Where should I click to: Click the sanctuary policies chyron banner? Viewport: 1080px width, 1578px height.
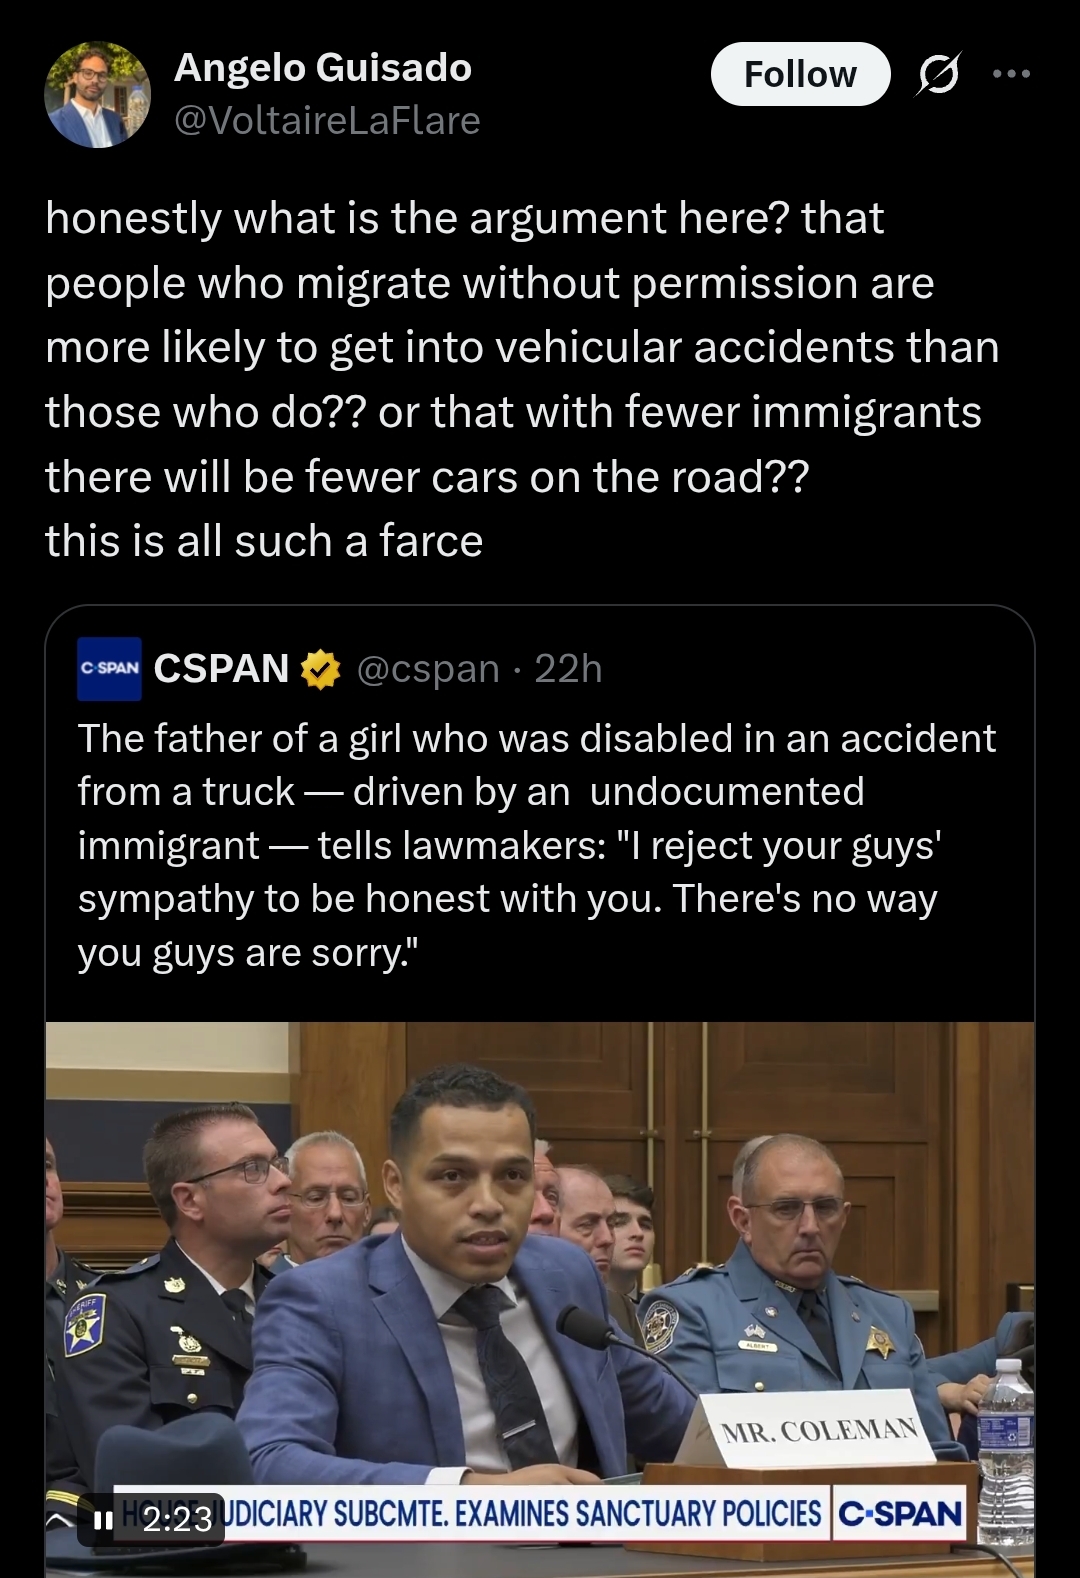(470, 1513)
